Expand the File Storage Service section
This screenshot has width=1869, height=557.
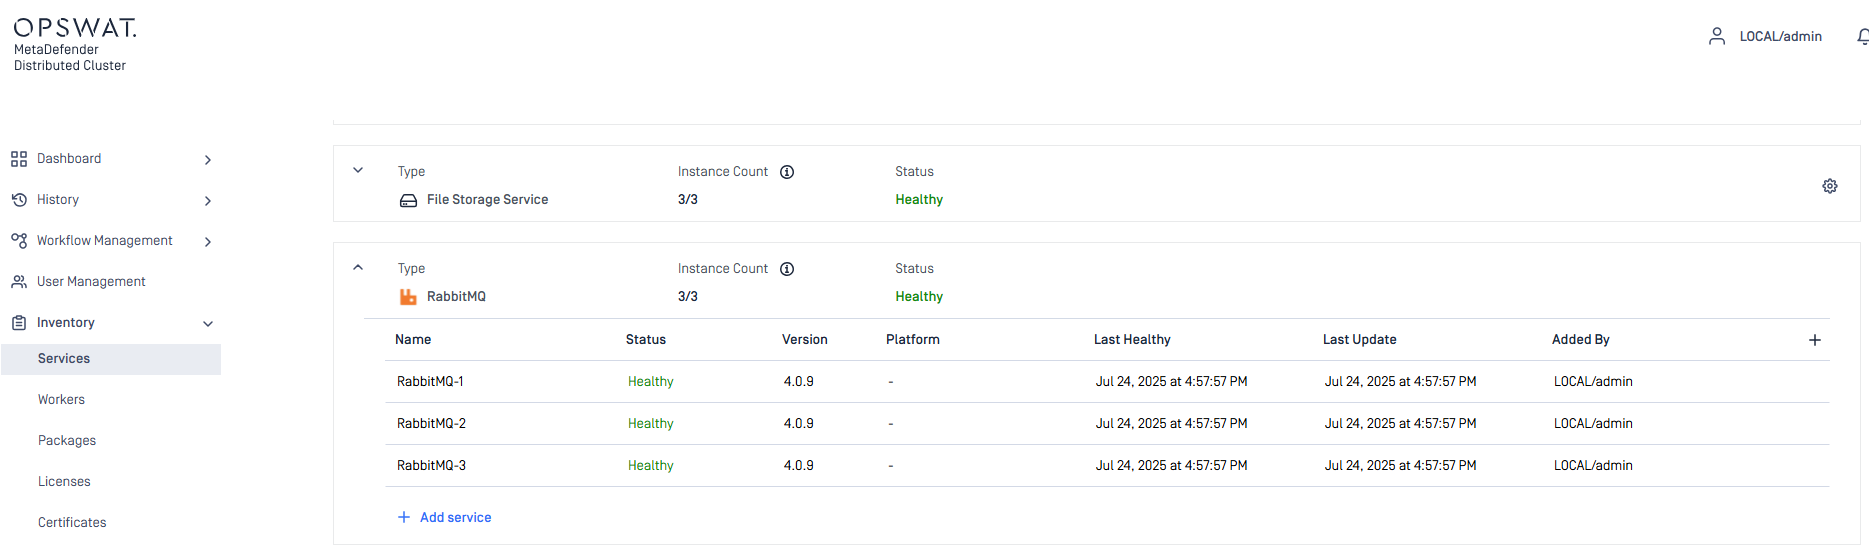(358, 170)
